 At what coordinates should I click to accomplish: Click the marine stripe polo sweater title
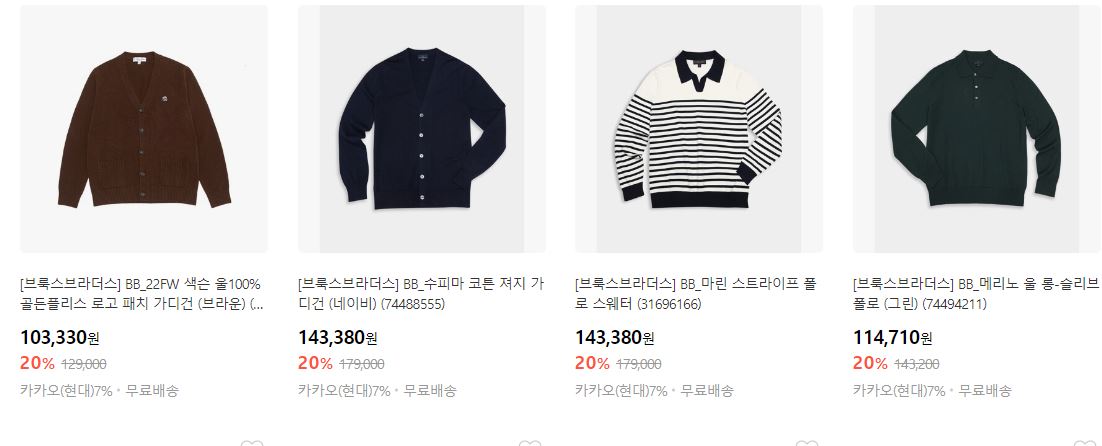[x=696, y=294]
